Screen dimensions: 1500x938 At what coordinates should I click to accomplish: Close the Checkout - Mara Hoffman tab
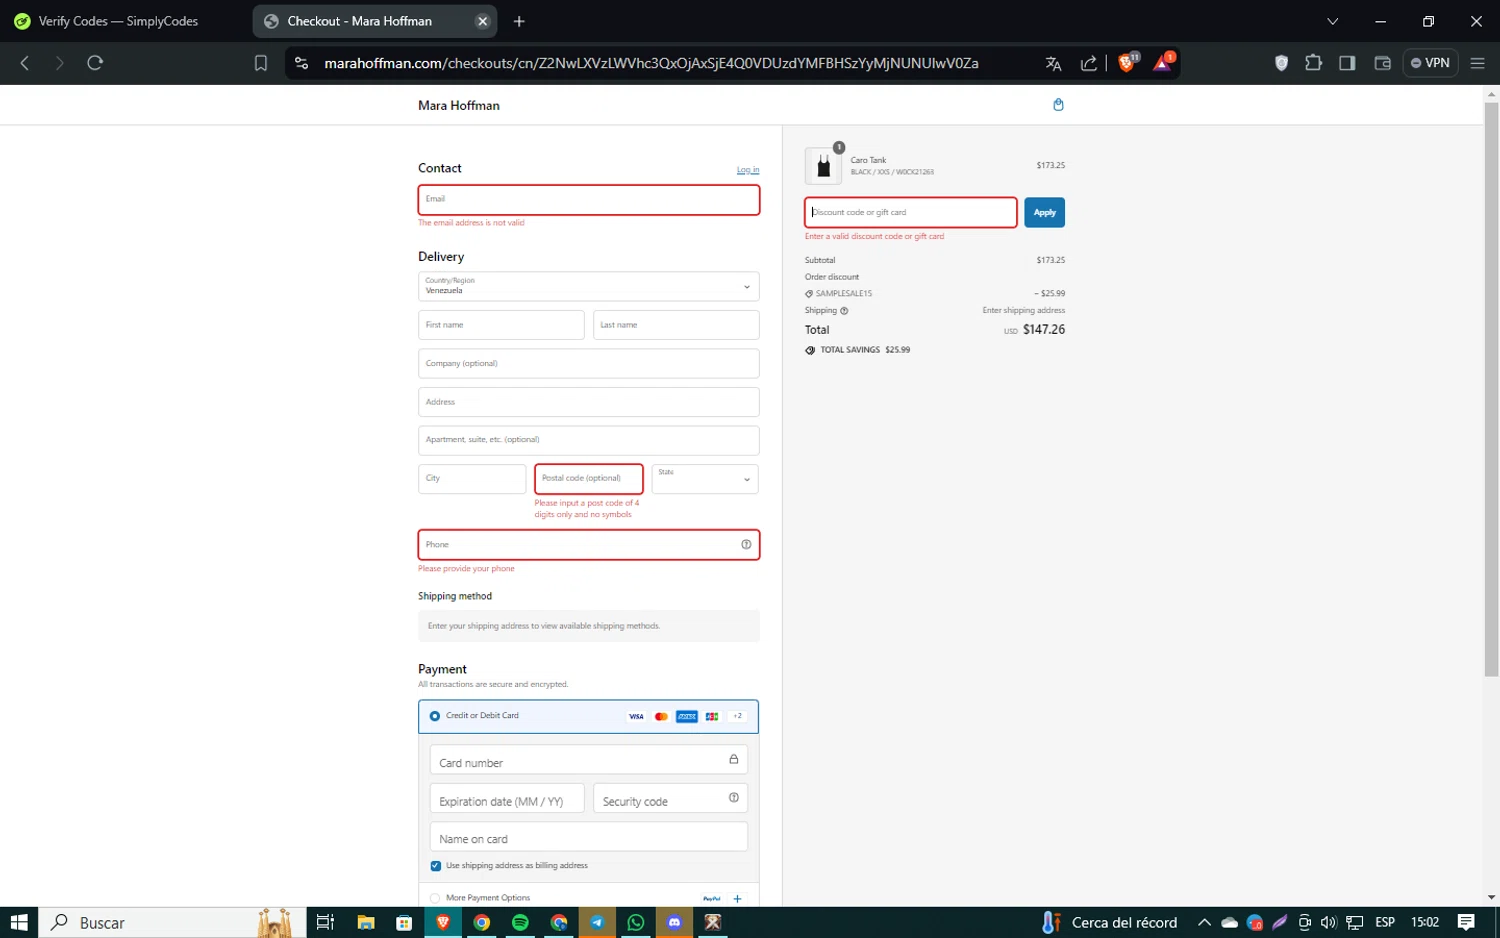tap(483, 21)
